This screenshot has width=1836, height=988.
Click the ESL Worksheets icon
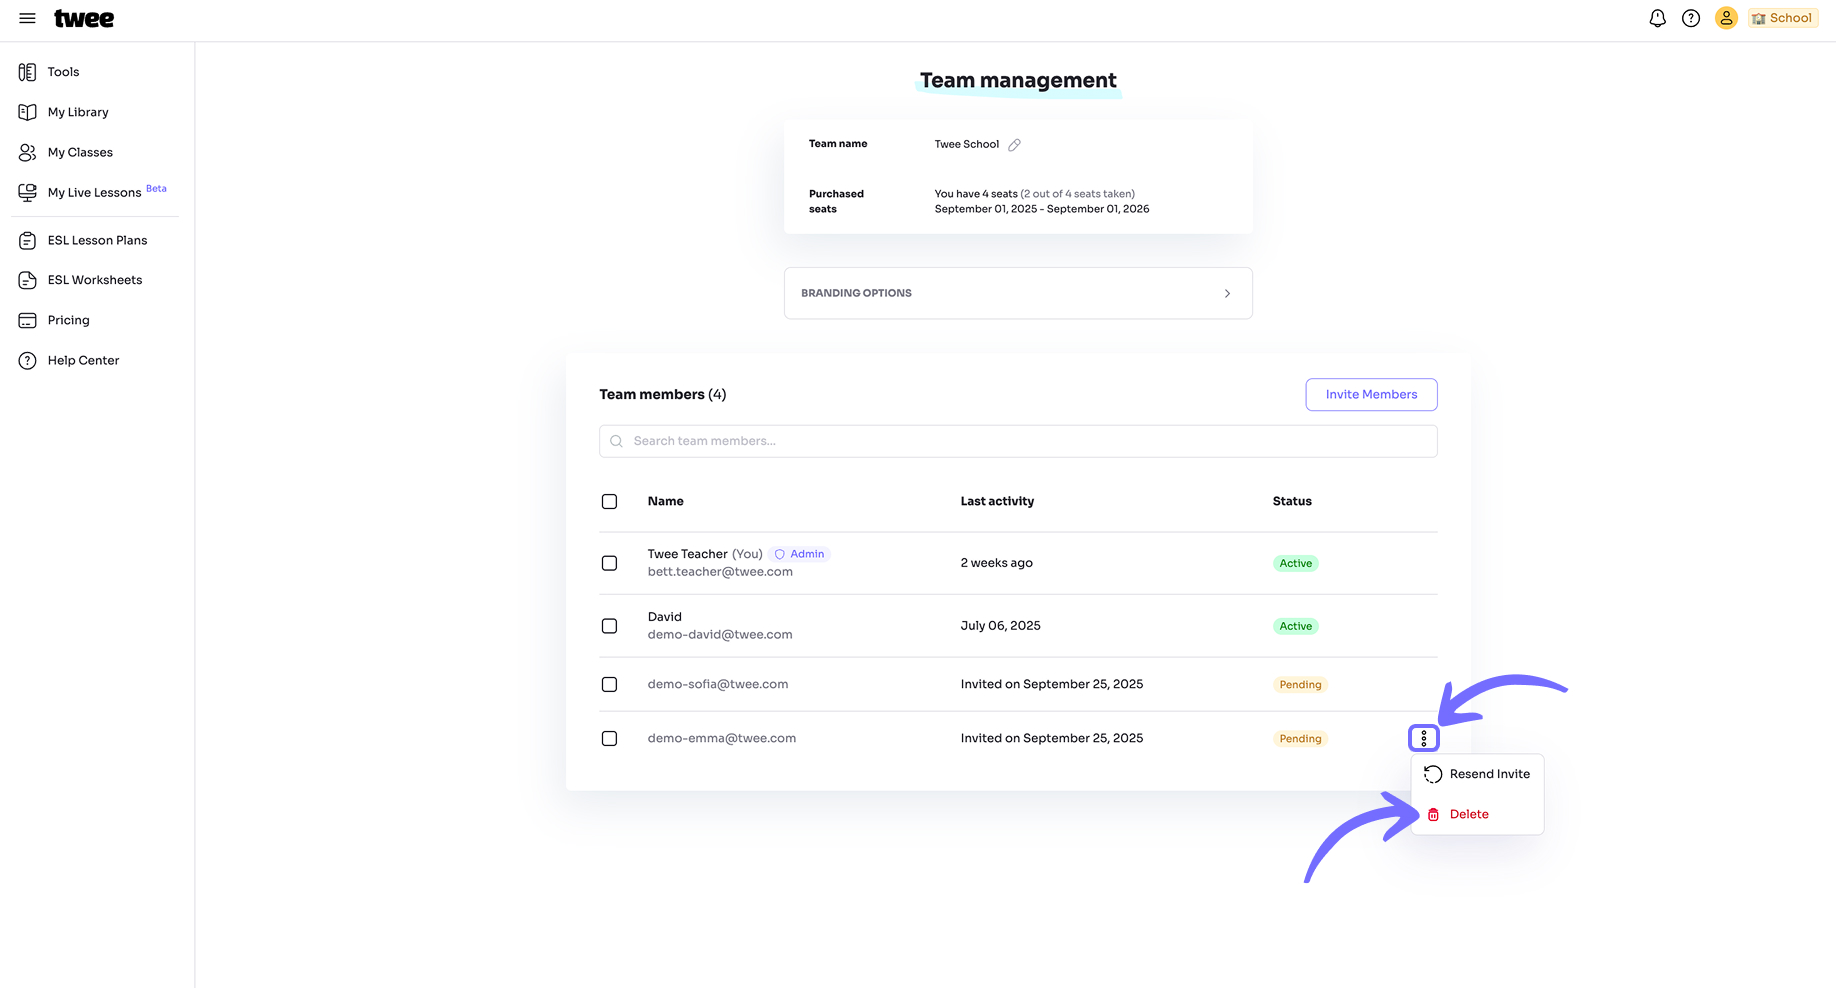pos(27,280)
